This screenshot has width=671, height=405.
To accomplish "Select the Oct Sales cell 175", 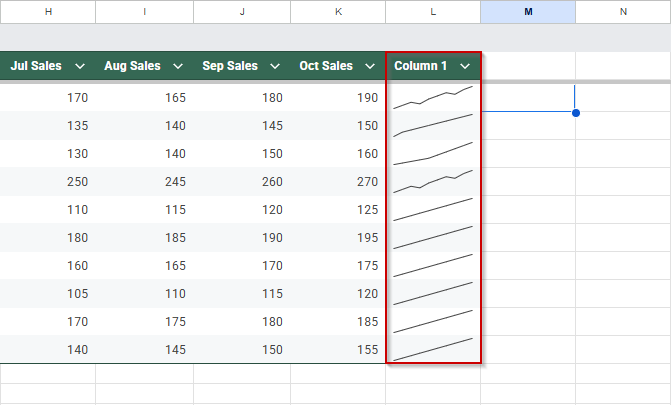I will click(x=338, y=265).
